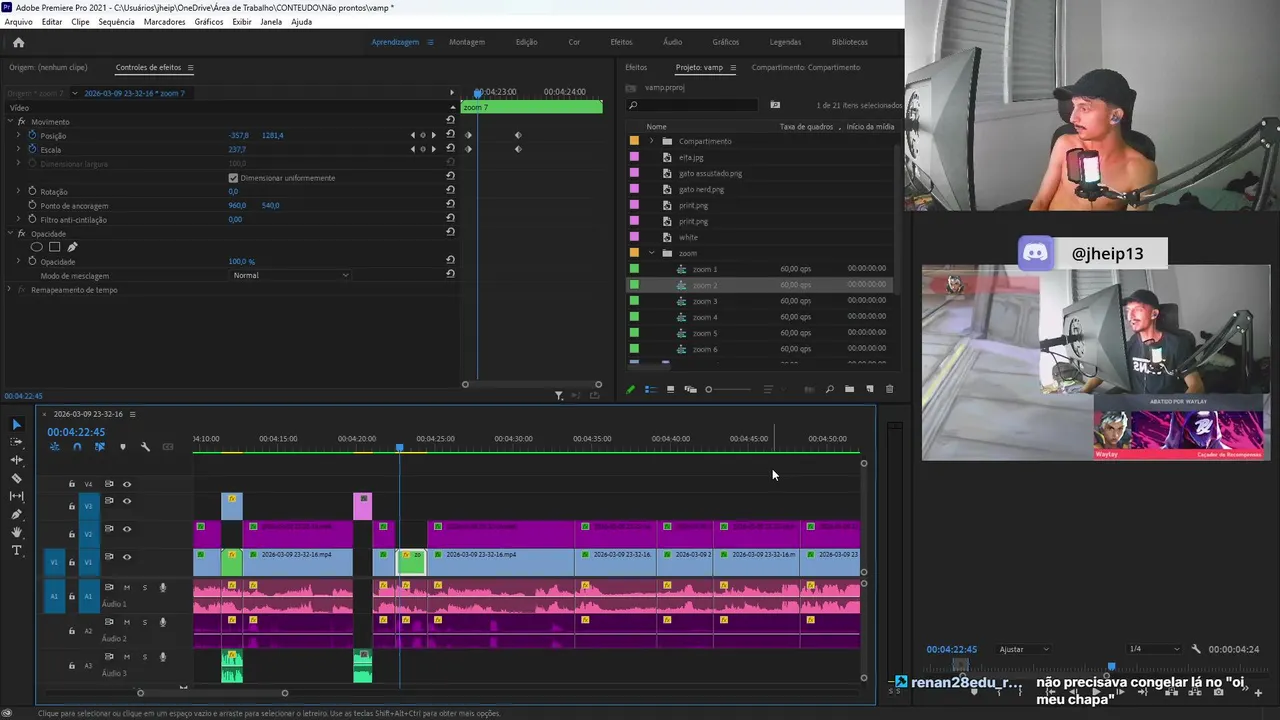Toggle timeline Snap magnet icon
Screen dimensions: 1280x720
point(77,447)
